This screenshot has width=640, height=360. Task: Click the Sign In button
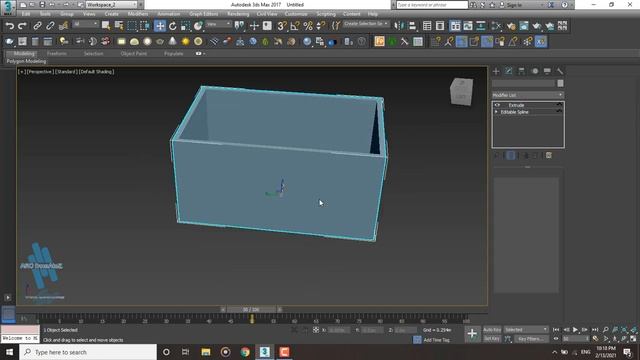(514, 5)
